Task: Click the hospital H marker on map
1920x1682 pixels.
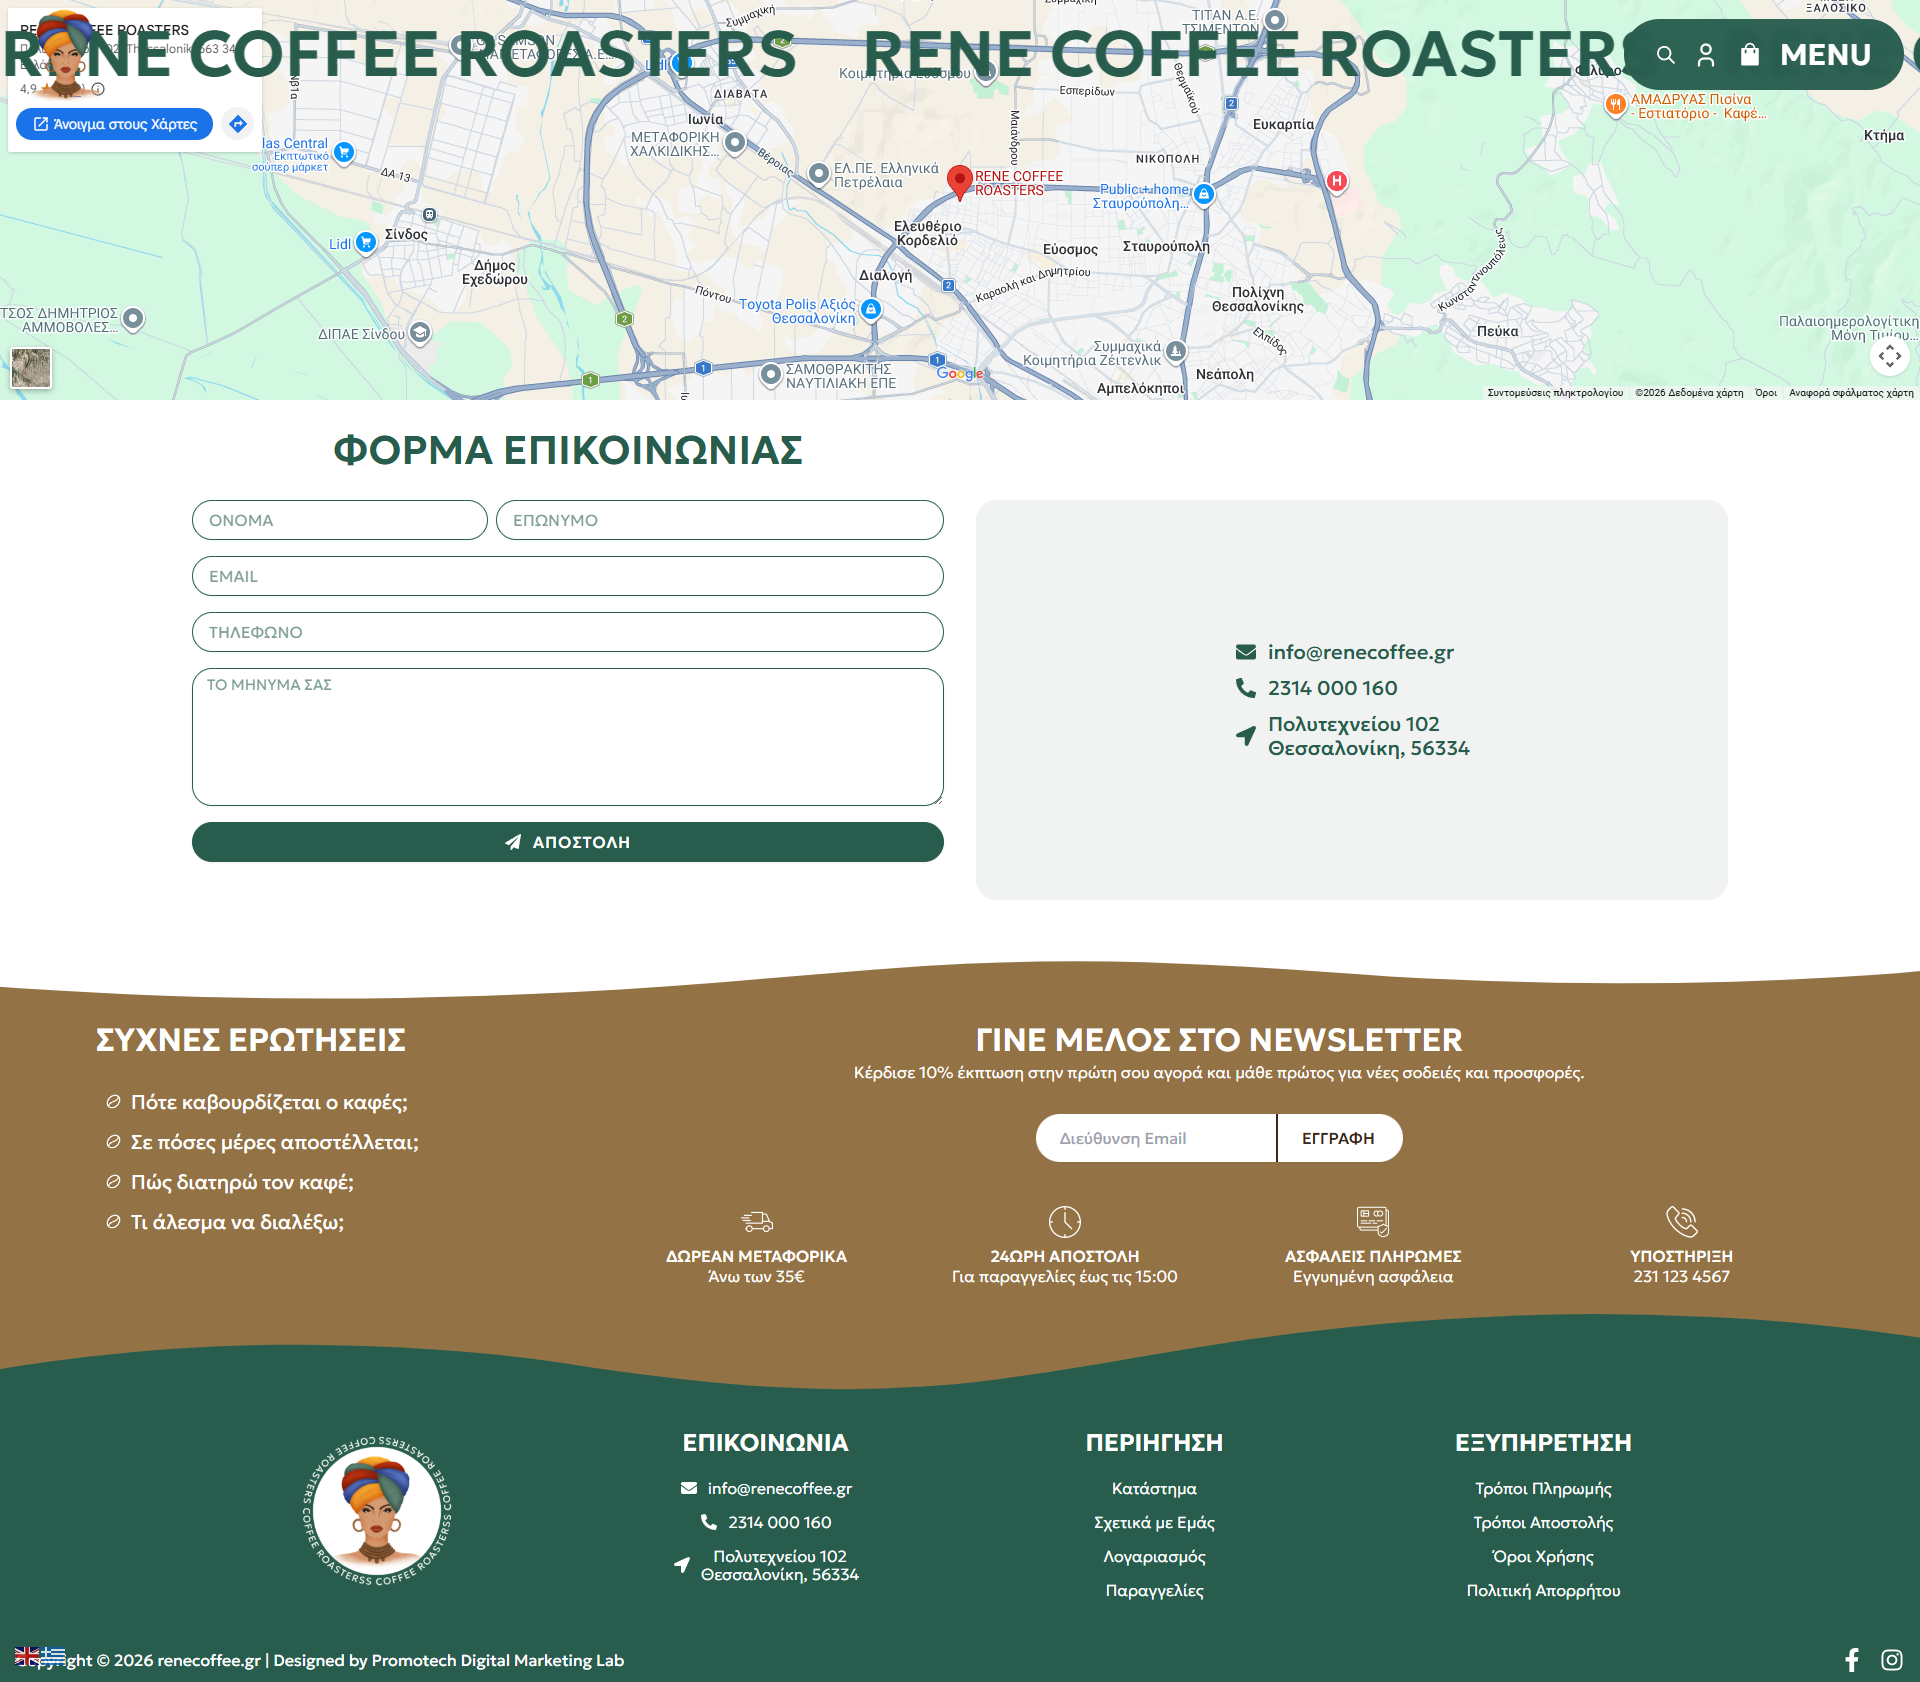Action: pyautogui.click(x=1337, y=181)
